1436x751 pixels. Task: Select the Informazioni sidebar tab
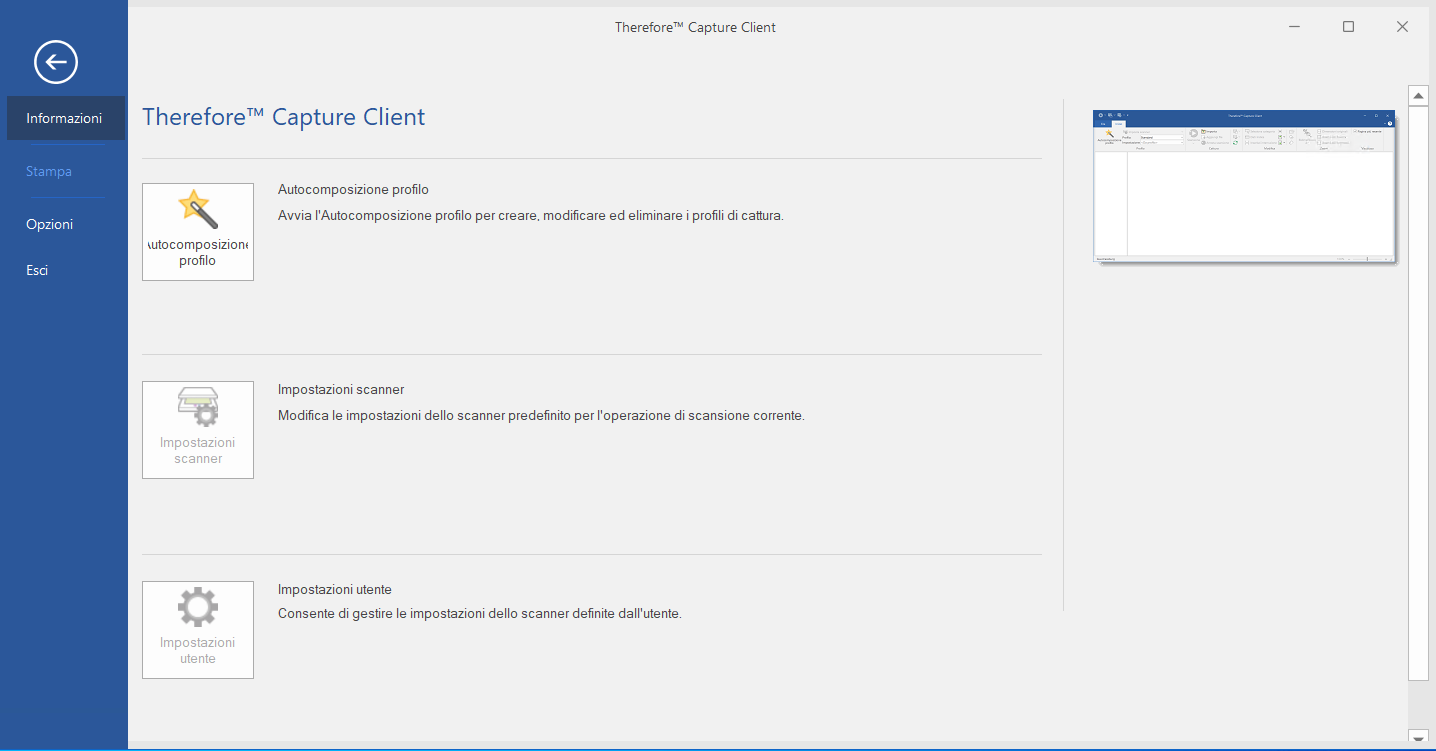click(x=64, y=118)
